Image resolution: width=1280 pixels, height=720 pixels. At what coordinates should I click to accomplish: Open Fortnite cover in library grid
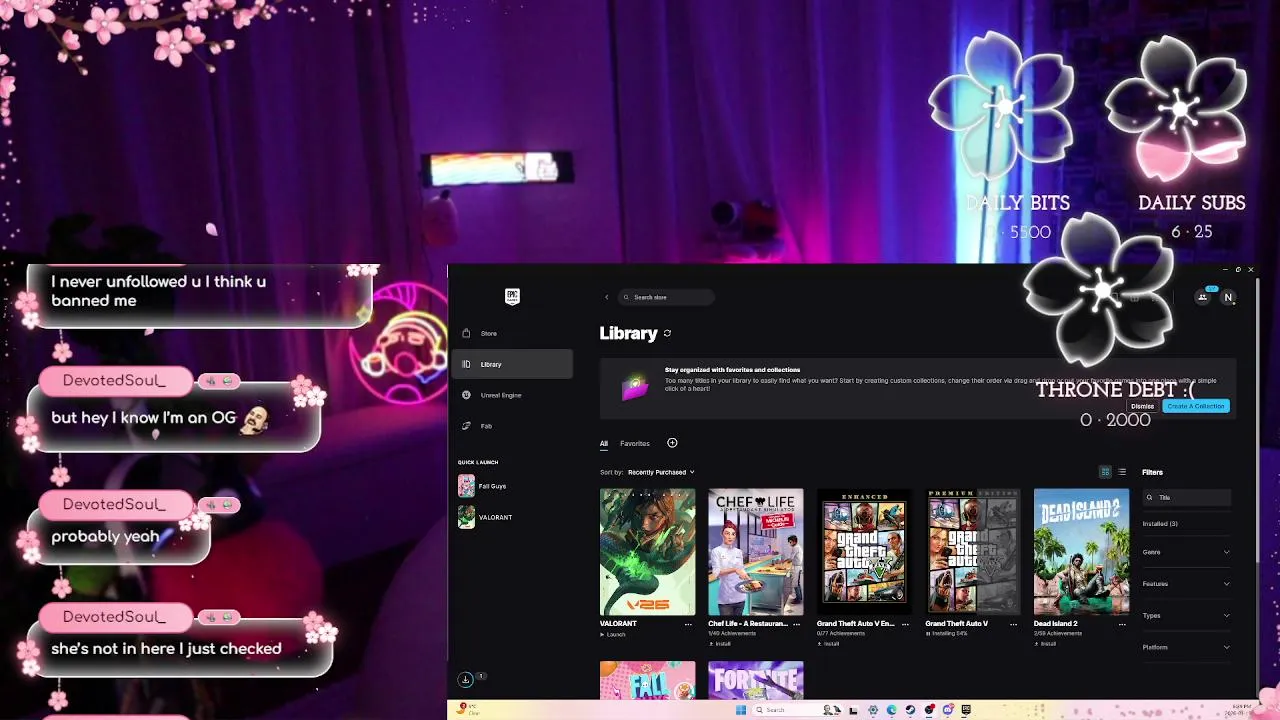coord(756,680)
